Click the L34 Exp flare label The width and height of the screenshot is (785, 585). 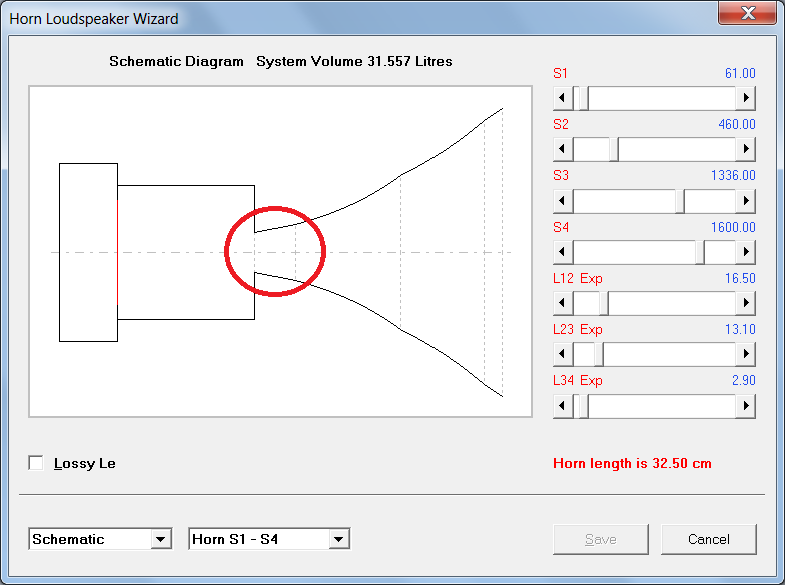click(x=578, y=381)
